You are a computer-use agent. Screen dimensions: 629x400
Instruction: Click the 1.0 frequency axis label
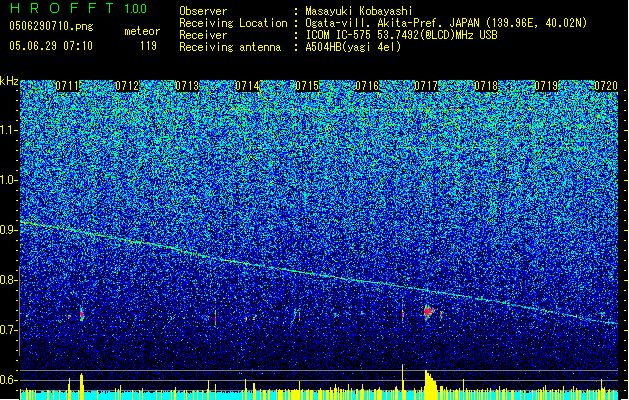coord(8,180)
